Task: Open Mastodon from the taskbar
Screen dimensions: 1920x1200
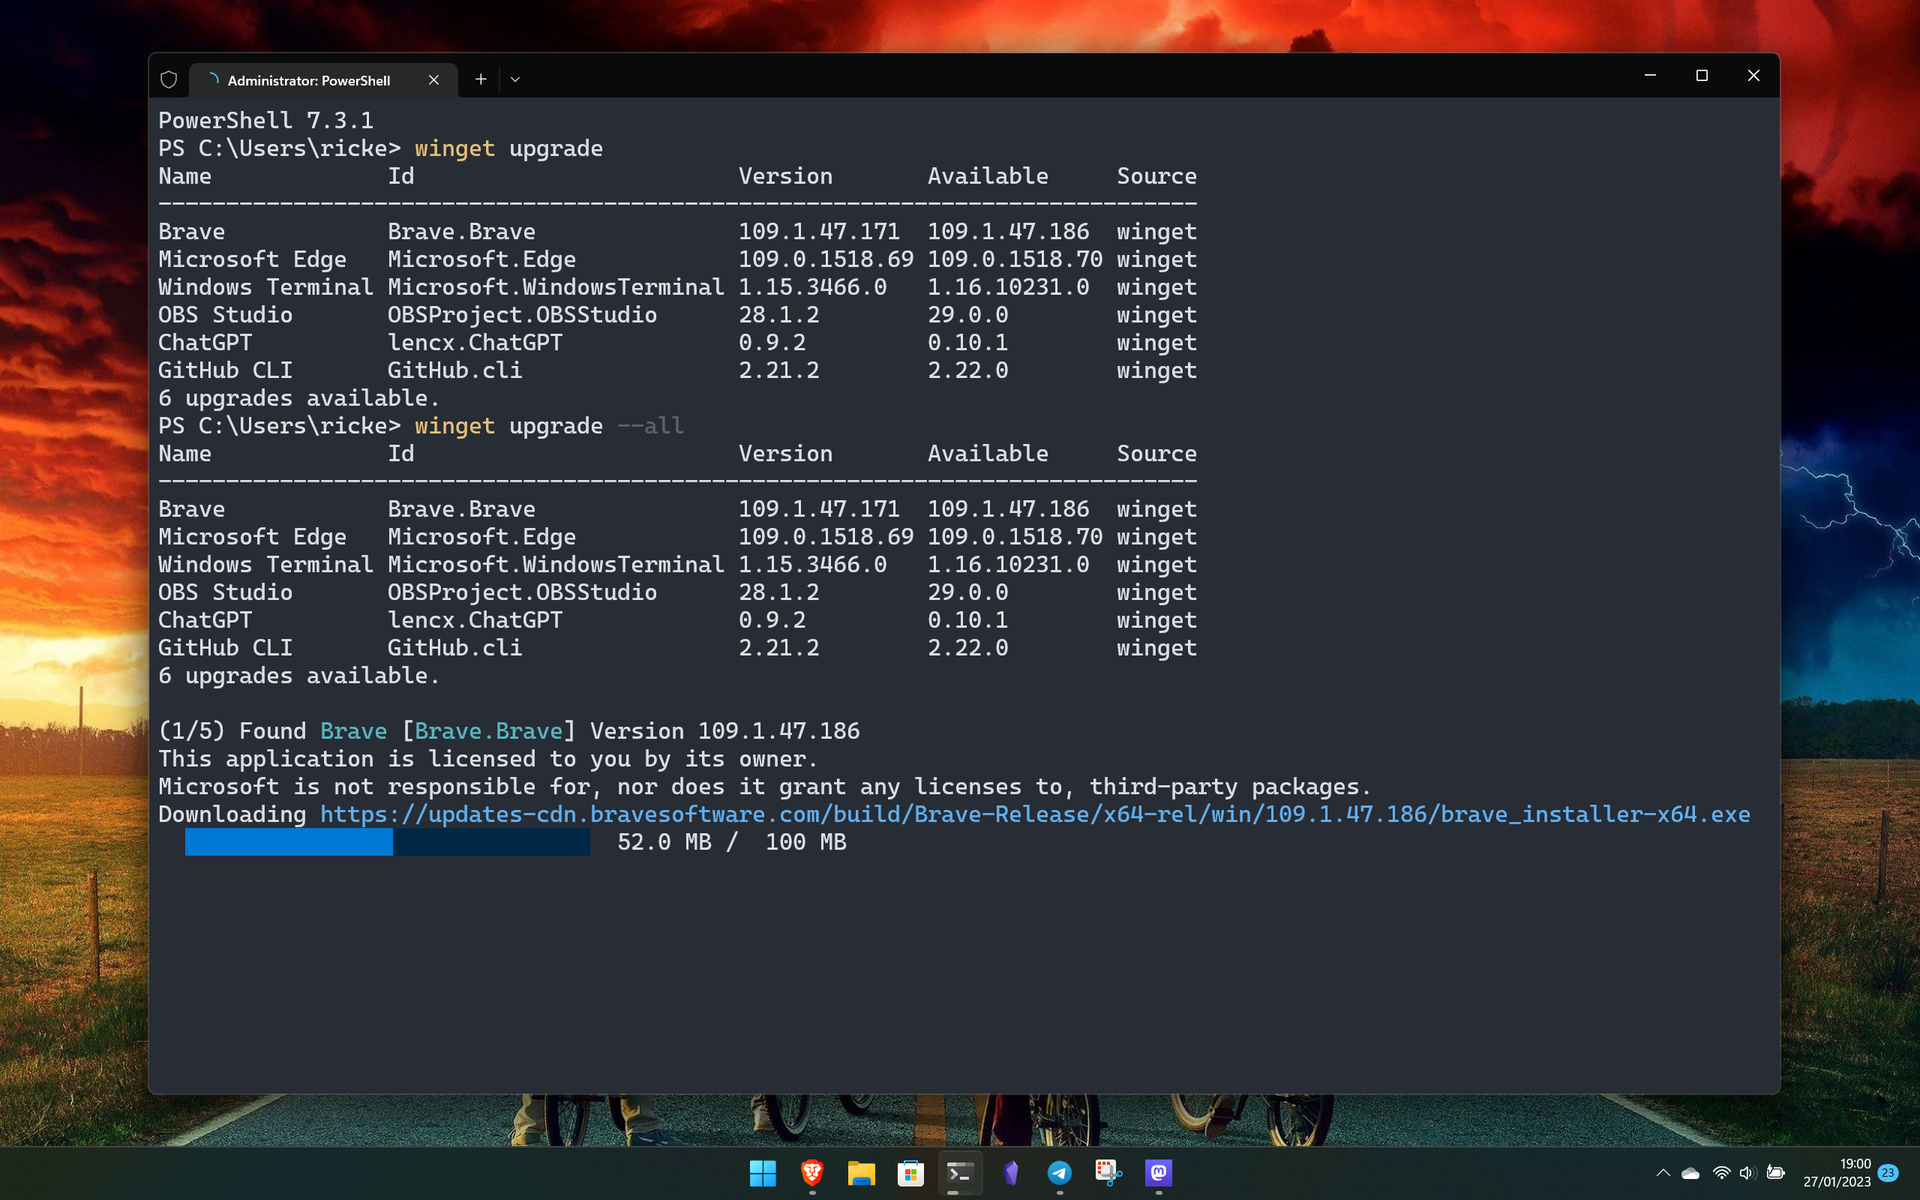Action: click(x=1159, y=1173)
